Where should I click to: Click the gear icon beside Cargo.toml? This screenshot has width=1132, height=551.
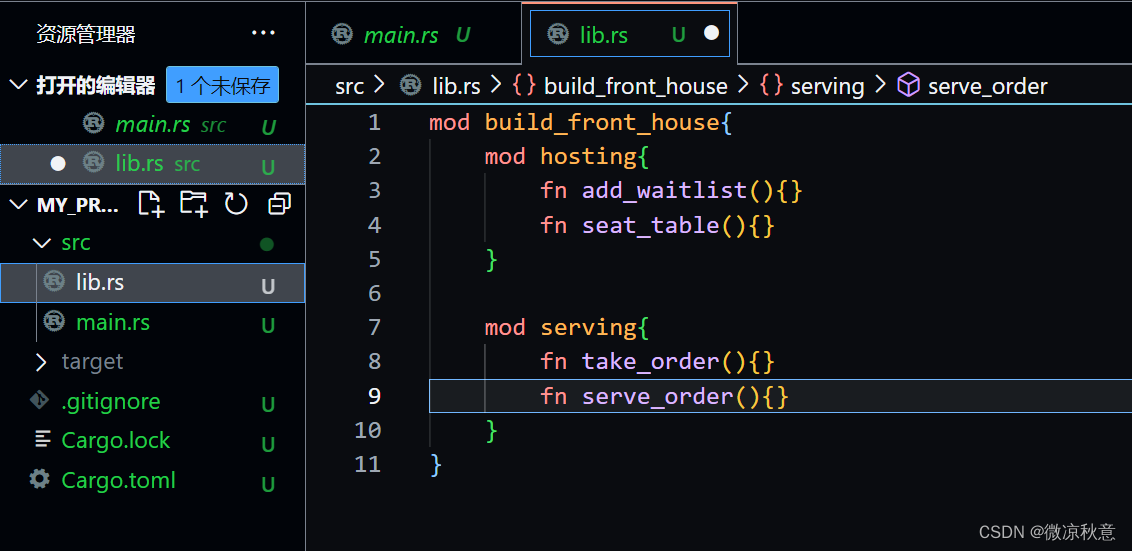(40, 478)
